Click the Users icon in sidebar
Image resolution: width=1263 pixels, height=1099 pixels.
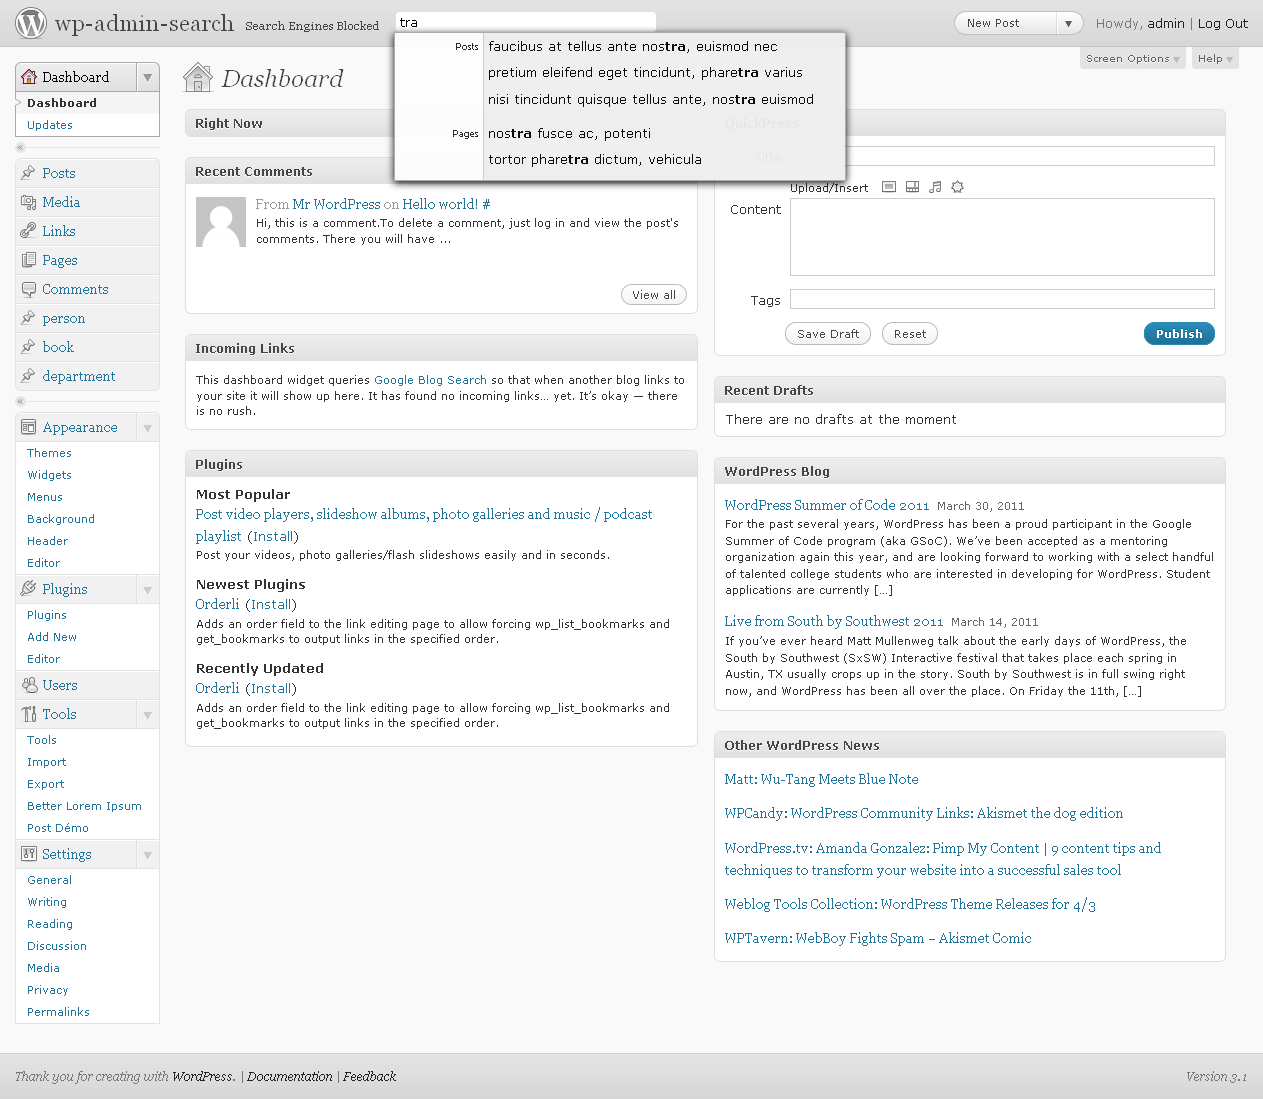[28, 685]
